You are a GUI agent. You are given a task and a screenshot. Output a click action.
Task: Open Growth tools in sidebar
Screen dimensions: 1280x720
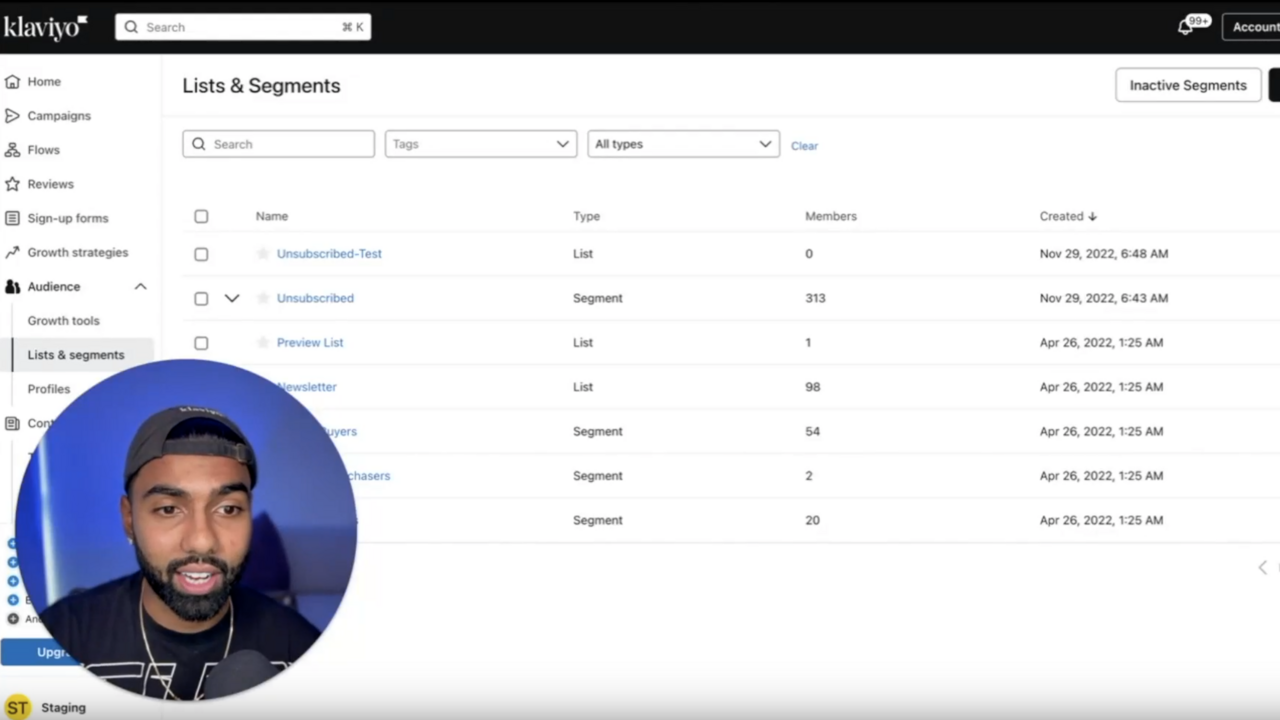(x=63, y=320)
